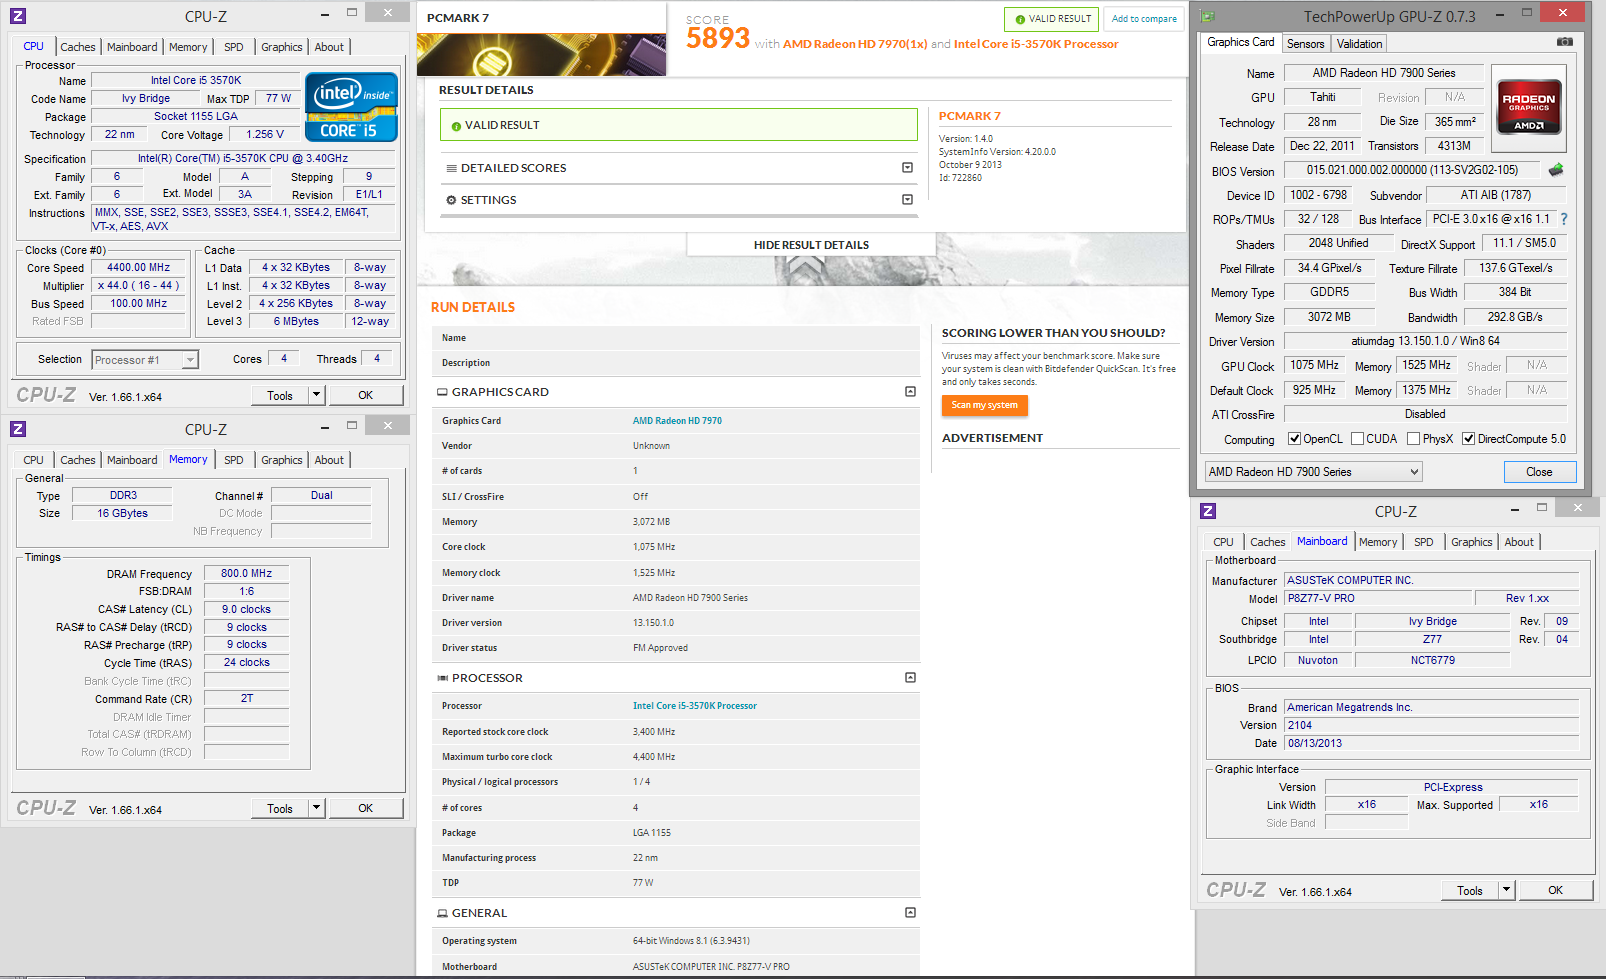The image size is (1606, 979).
Task: Click the Radeon Graphics logo in GPU-Z
Action: 1529,107
